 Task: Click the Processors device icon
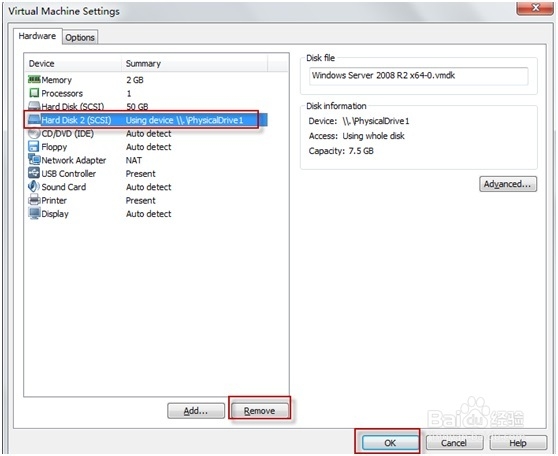pos(34,93)
